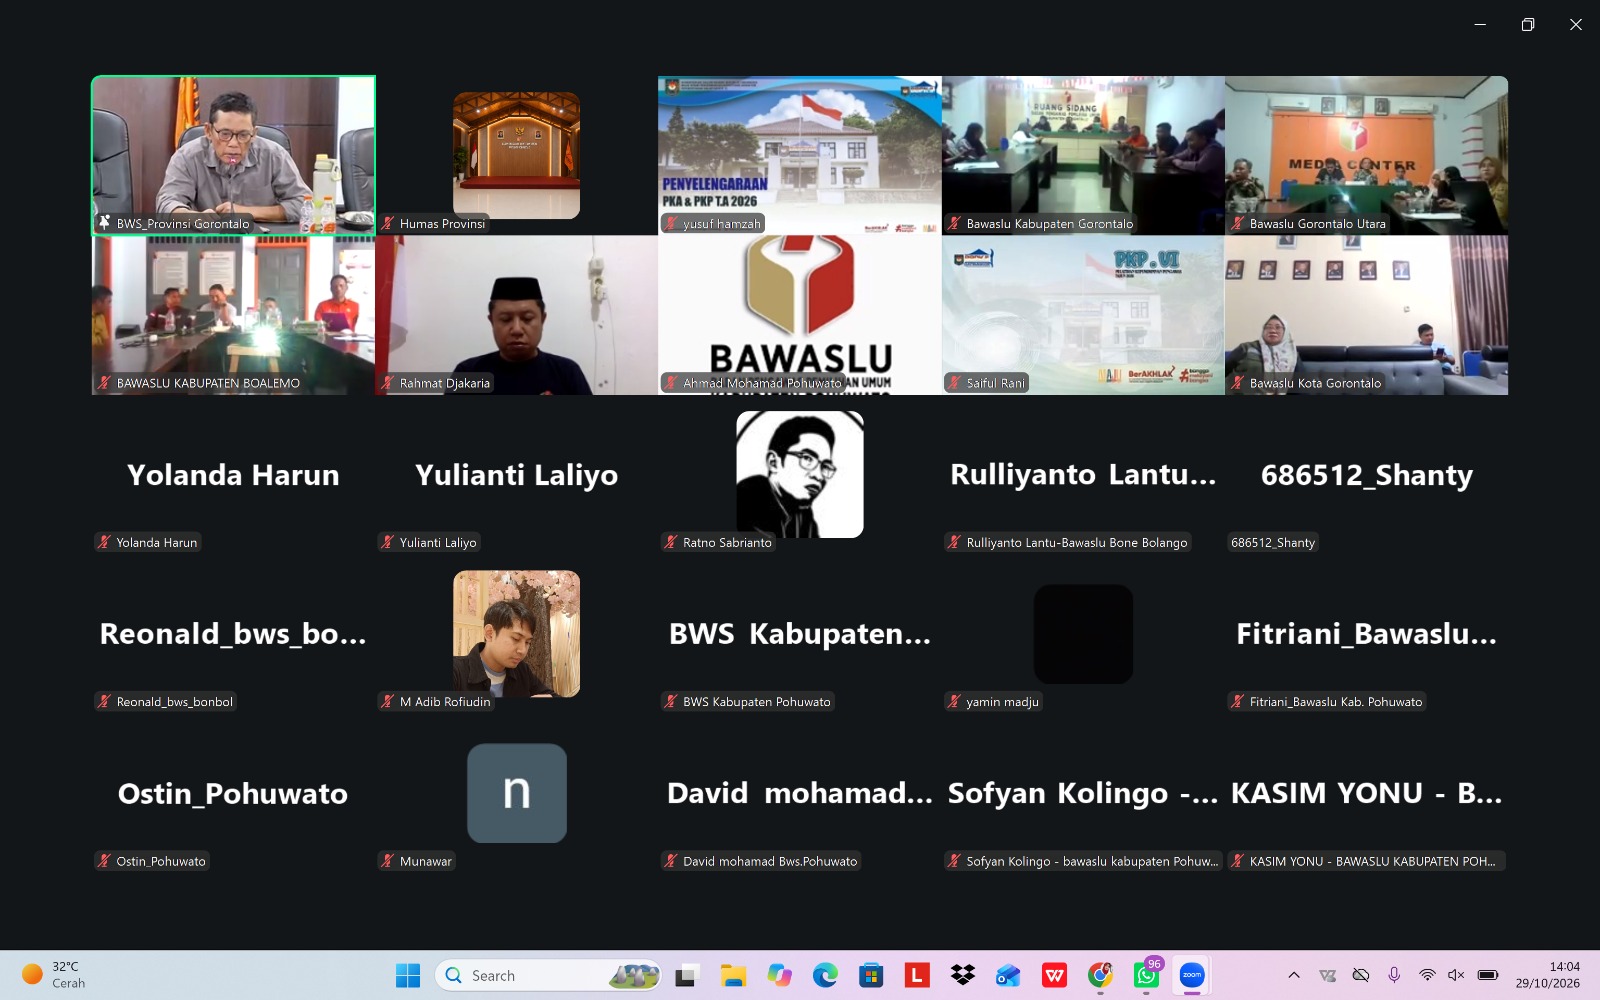Select Rahmat Djakaria's video tile
Image resolution: width=1600 pixels, height=1000 pixels.
coord(517,315)
